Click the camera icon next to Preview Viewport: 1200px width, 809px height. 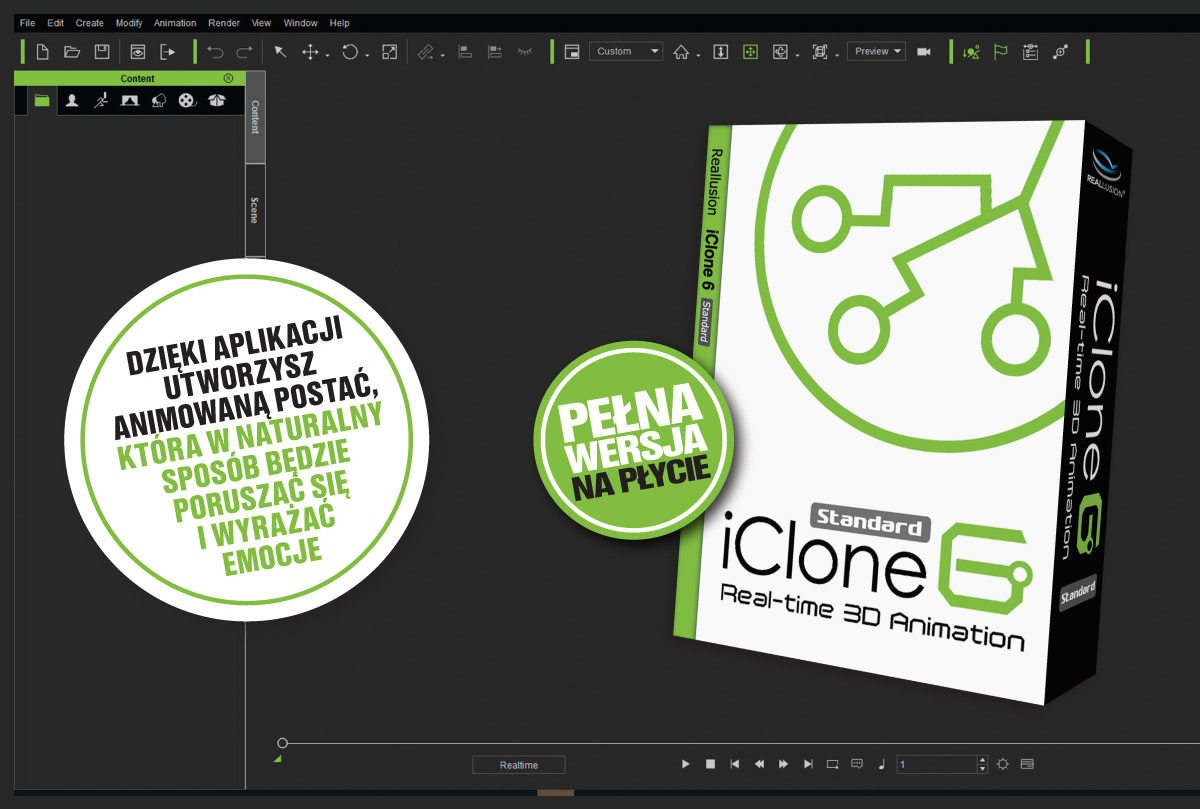click(924, 52)
